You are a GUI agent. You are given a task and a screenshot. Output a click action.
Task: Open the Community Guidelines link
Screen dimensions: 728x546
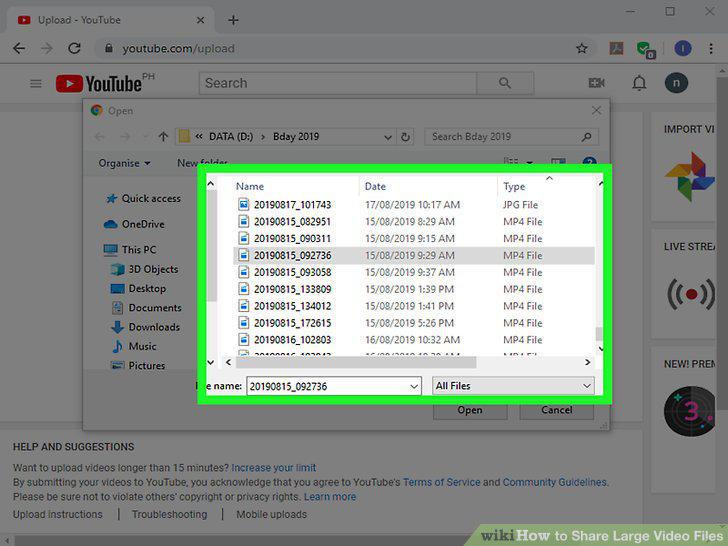point(554,482)
